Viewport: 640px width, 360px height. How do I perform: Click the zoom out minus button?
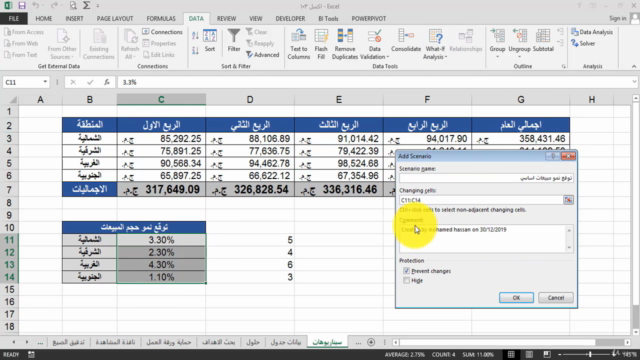(x=559, y=354)
